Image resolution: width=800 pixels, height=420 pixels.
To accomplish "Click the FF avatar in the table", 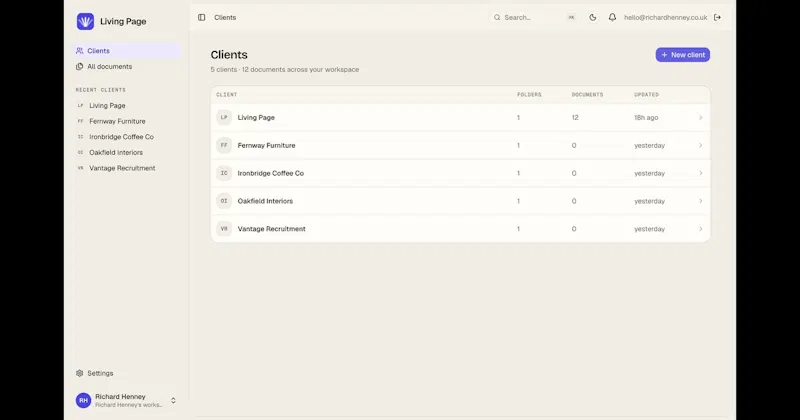I will [x=224, y=145].
